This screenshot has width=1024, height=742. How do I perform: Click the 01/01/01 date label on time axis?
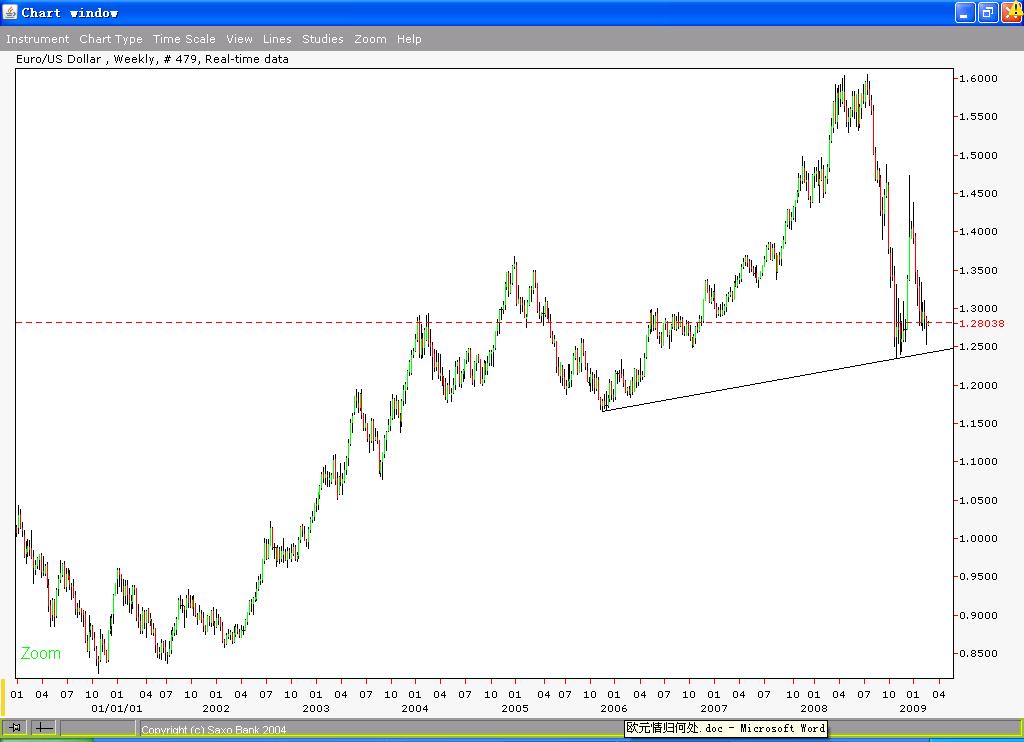pyautogui.click(x=116, y=708)
